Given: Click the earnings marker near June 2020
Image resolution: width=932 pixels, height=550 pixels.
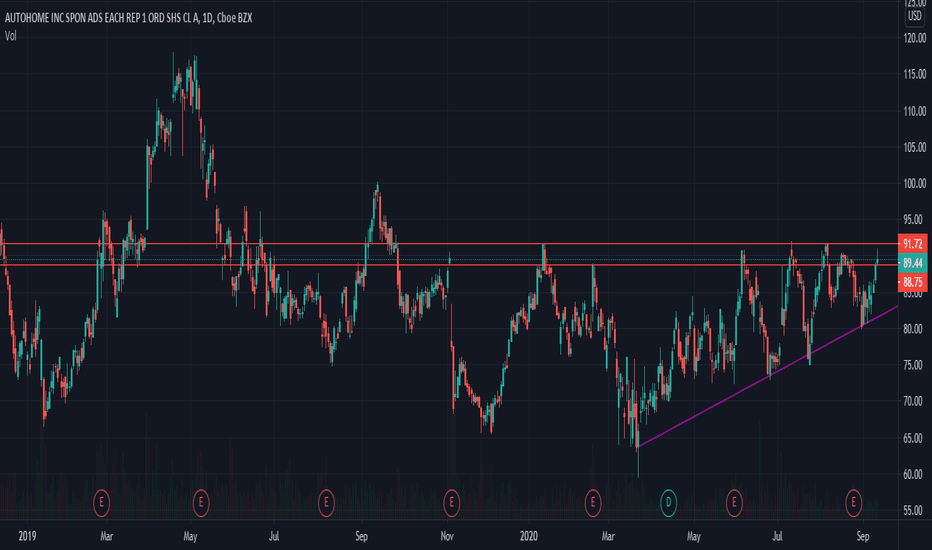Looking at the screenshot, I should (734, 503).
